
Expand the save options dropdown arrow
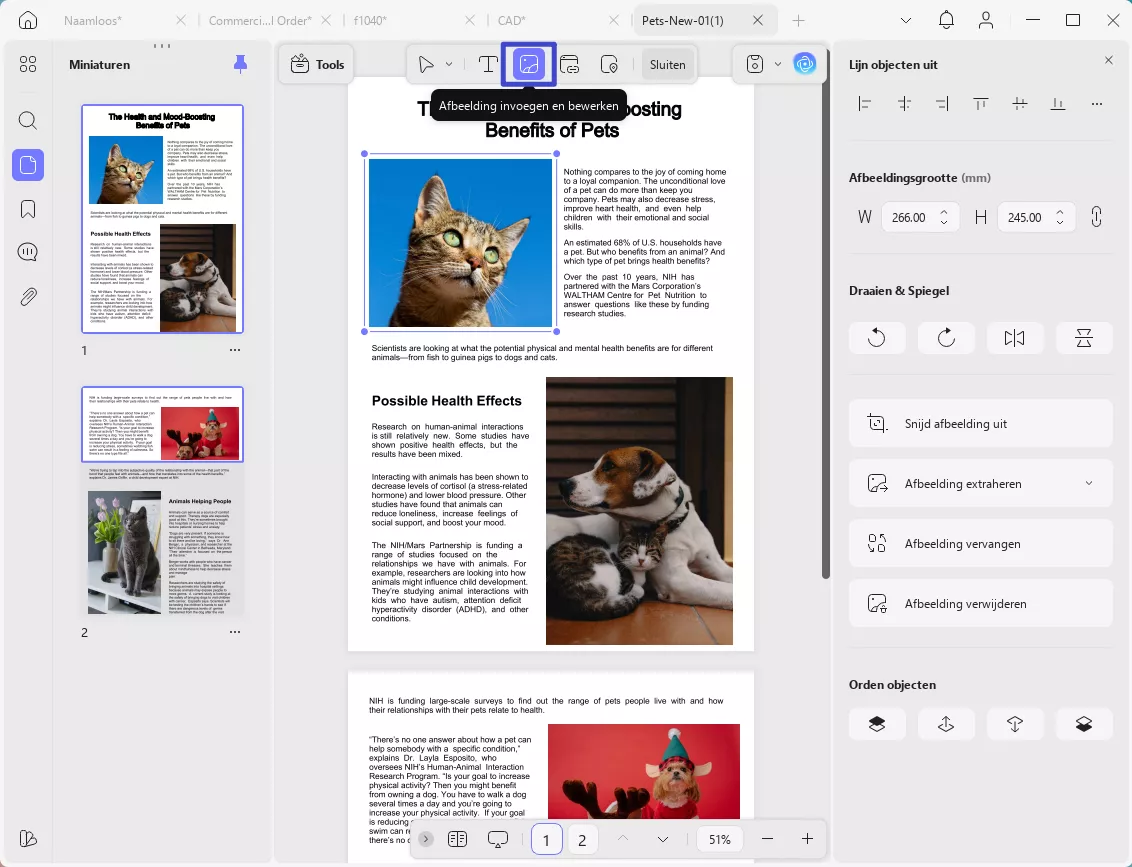[778, 64]
